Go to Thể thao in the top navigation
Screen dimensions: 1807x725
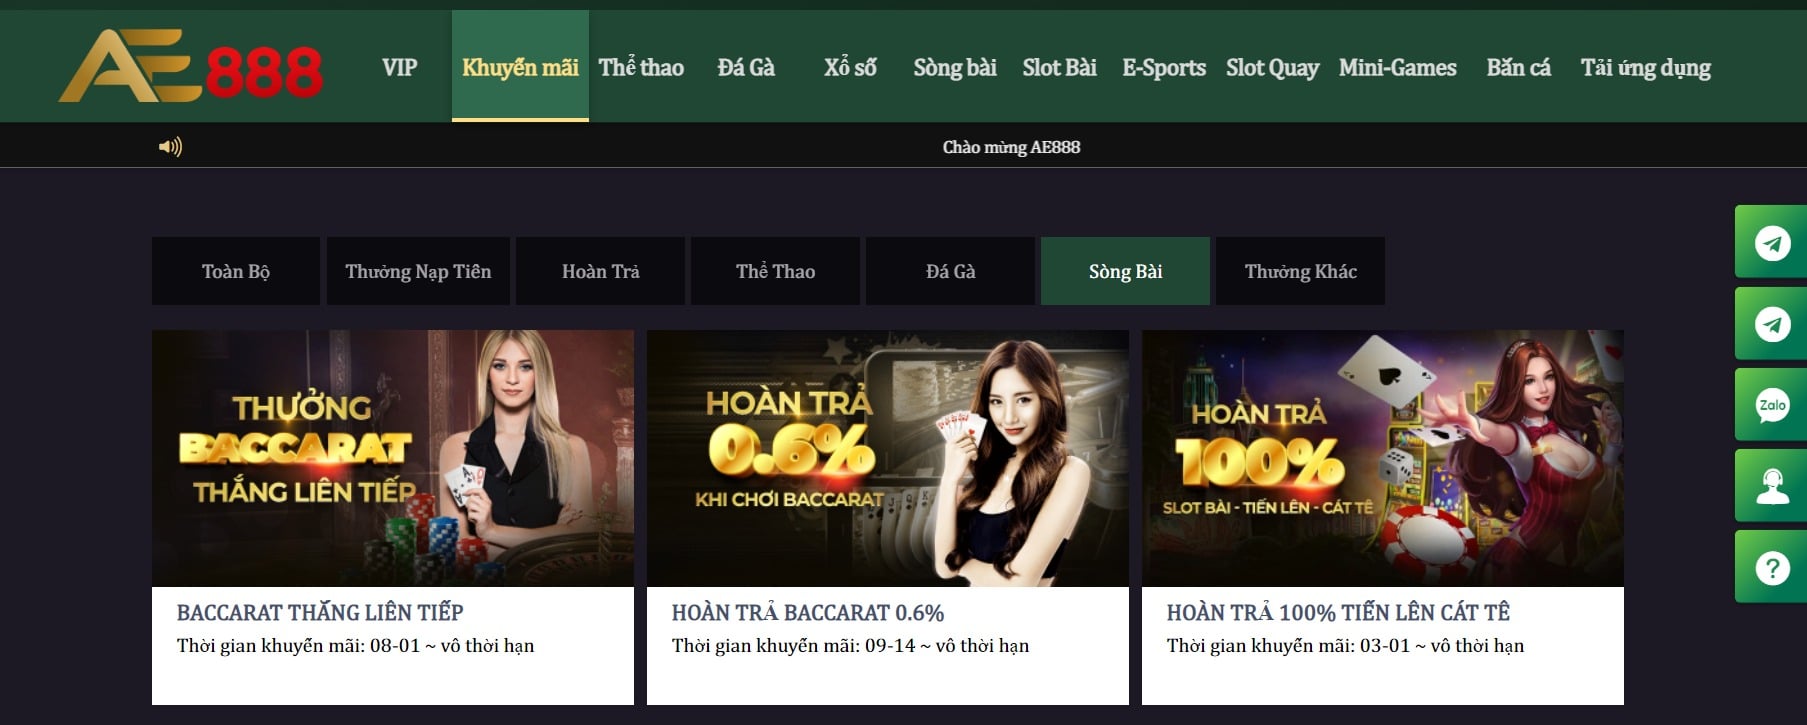pos(641,67)
